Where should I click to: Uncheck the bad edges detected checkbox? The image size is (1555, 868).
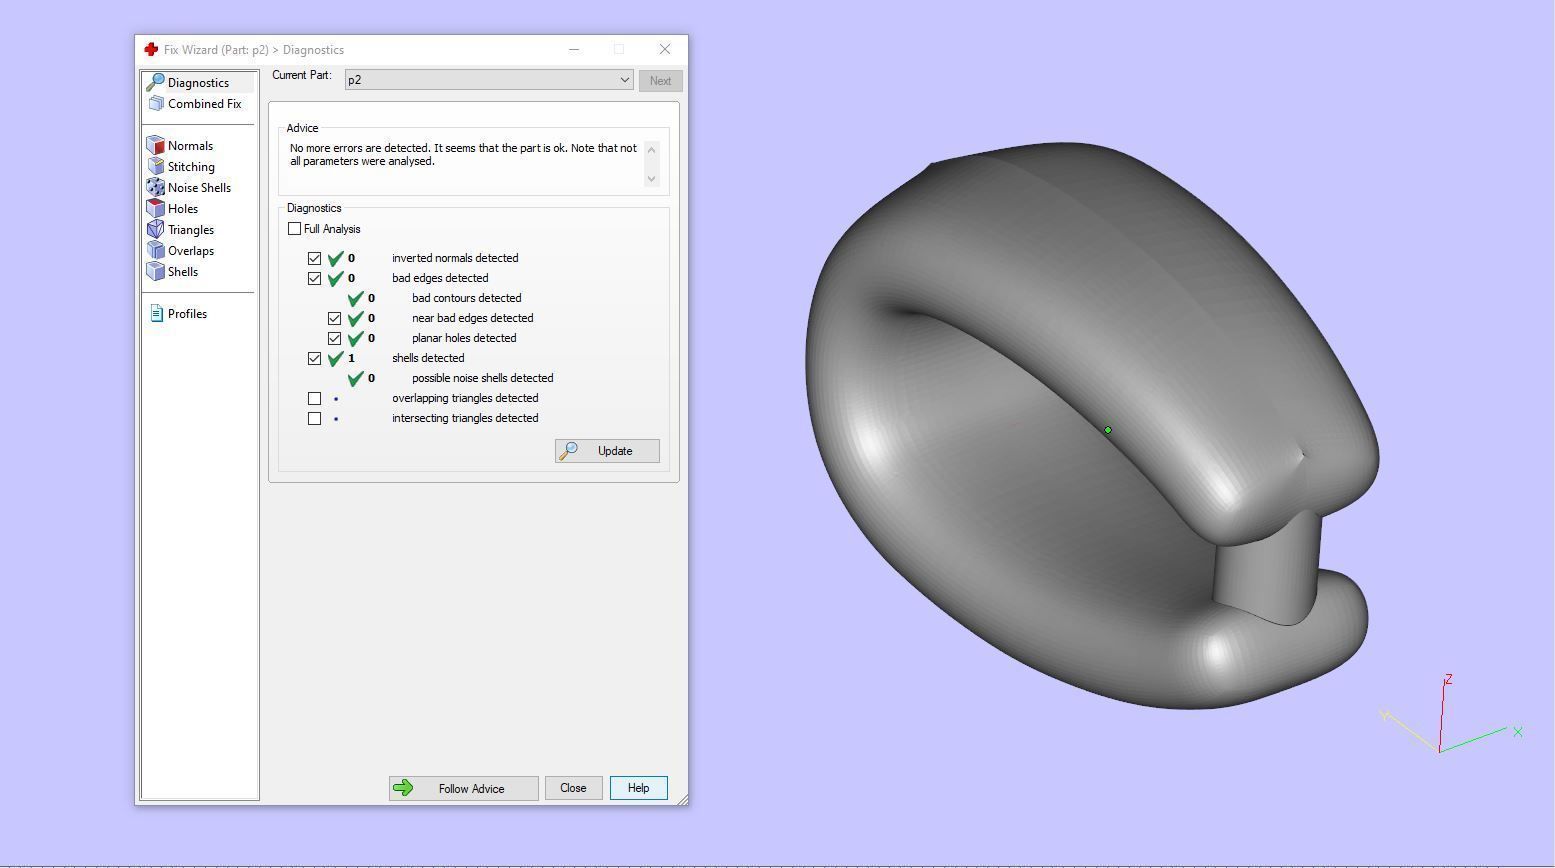(314, 278)
